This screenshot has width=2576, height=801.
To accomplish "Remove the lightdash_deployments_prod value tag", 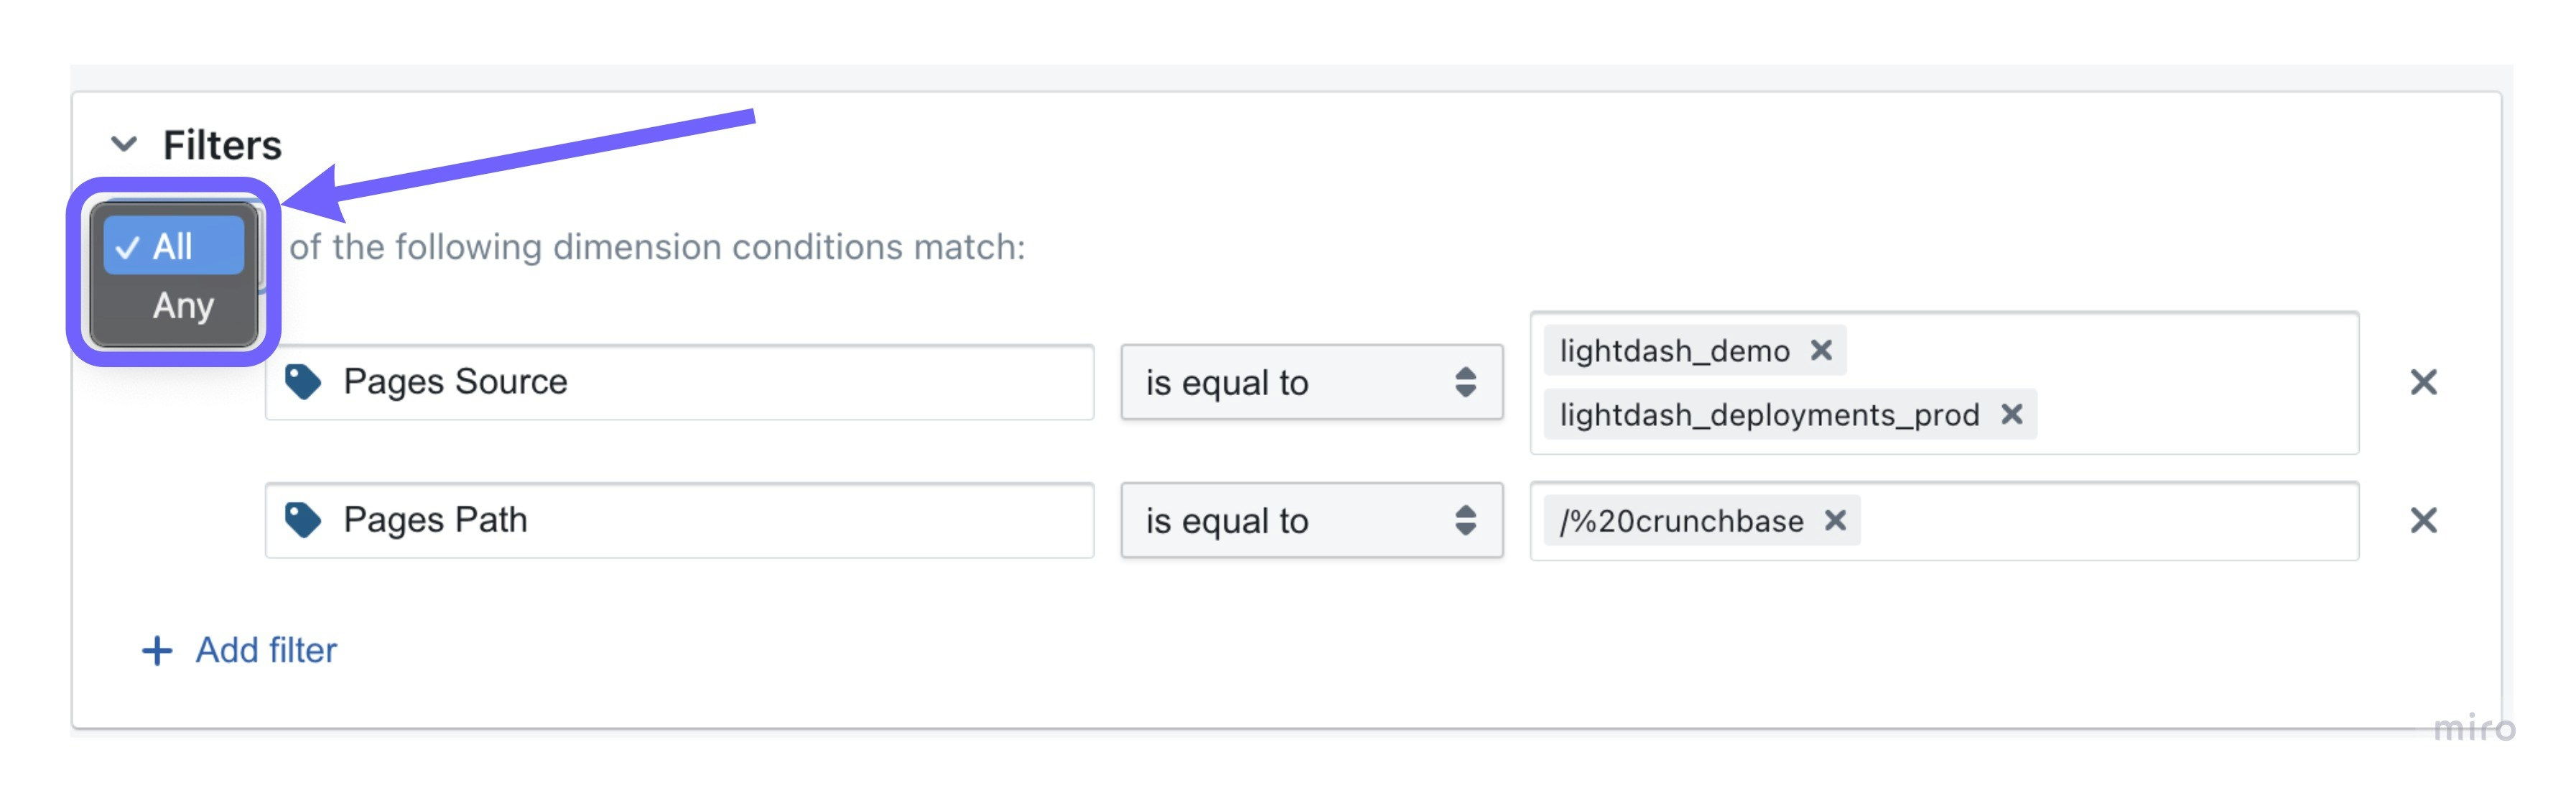I will pos(2012,414).
